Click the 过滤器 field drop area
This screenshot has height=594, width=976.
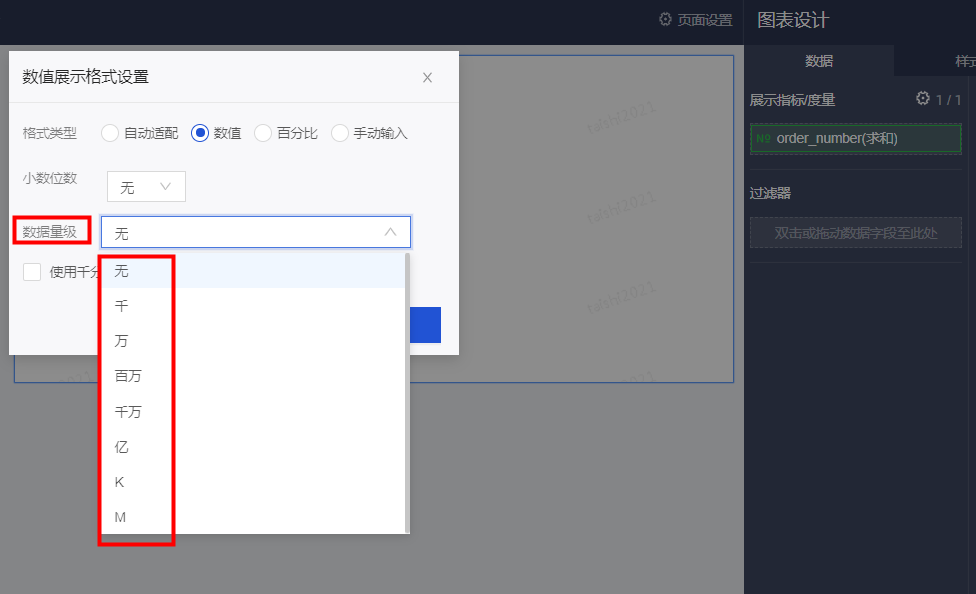[x=856, y=233]
